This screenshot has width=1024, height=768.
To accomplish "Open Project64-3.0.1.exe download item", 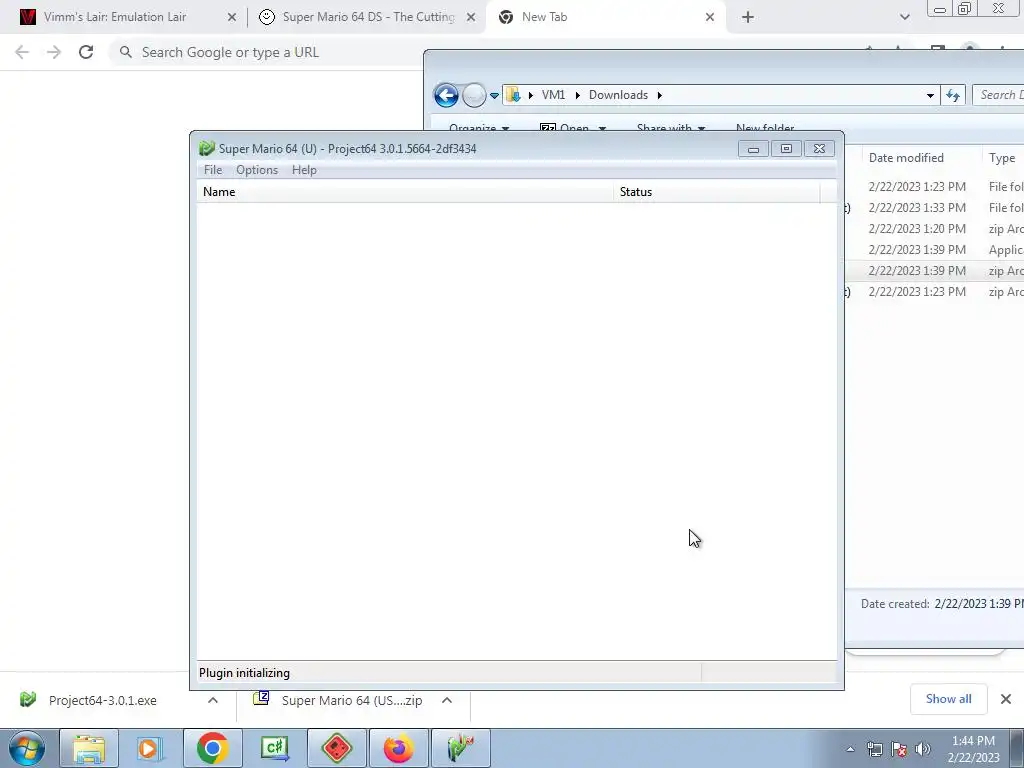I will (x=103, y=701).
